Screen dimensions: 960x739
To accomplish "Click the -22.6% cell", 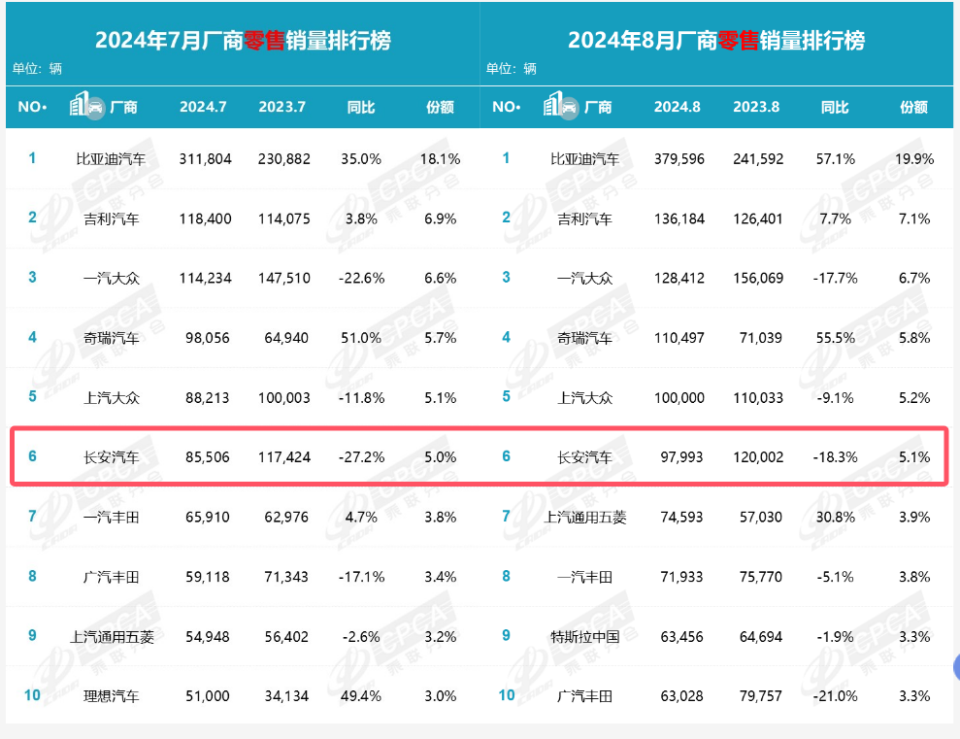I will [x=362, y=279].
